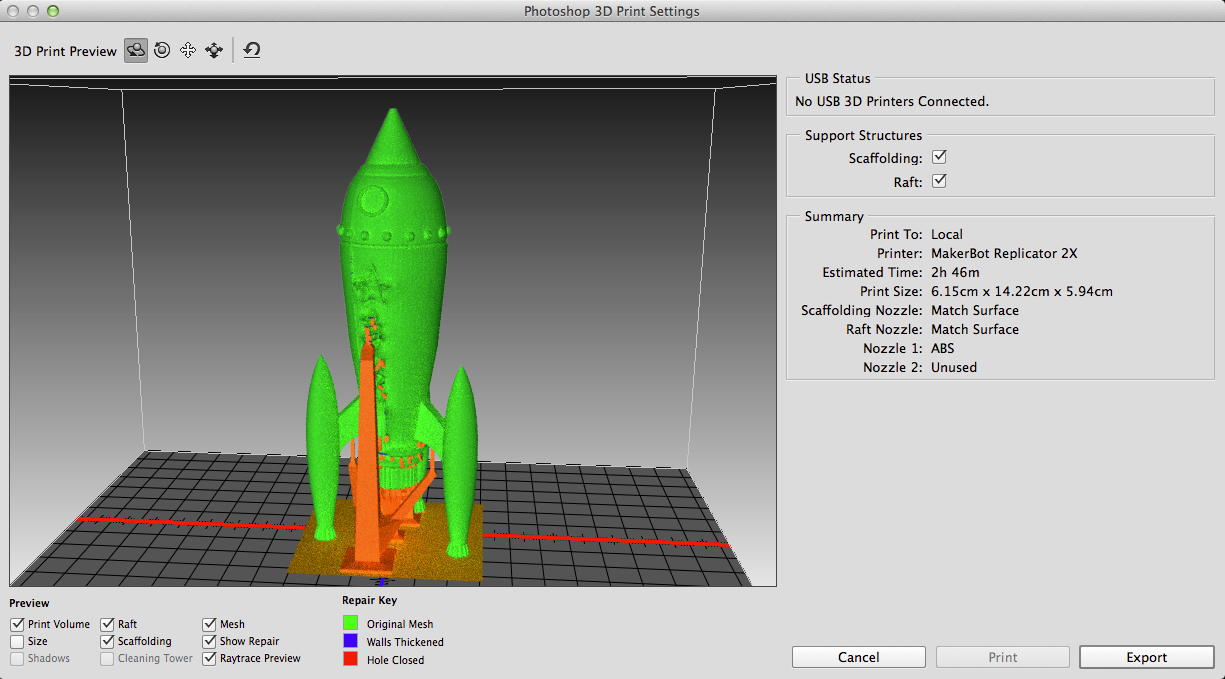Click the 'USB Status' group title
1225x679 pixels.
click(x=838, y=78)
